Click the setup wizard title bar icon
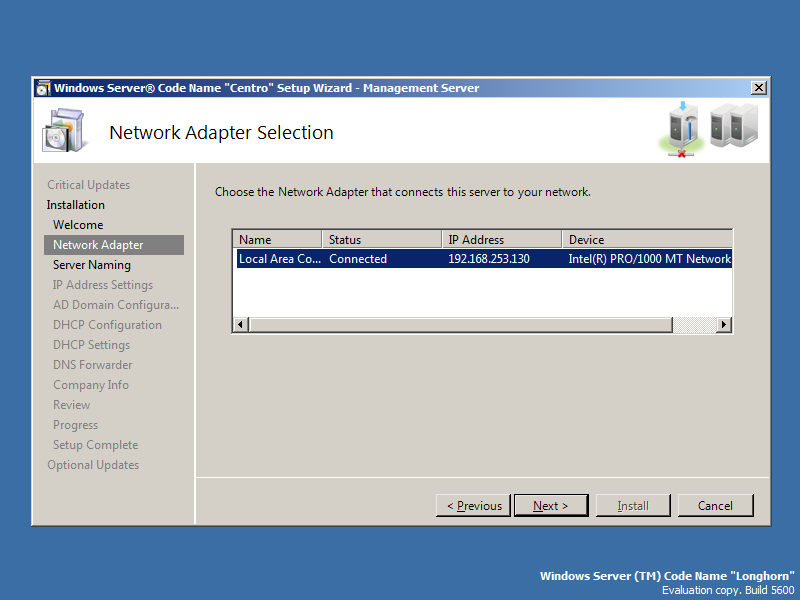Viewport: 800px width, 600px height. (43, 88)
